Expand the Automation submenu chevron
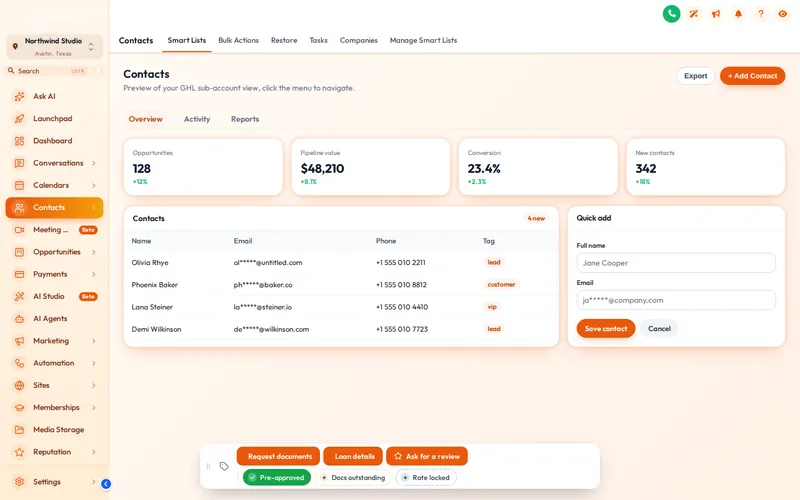Screen dimensions: 800x500 (x=94, y=363)
